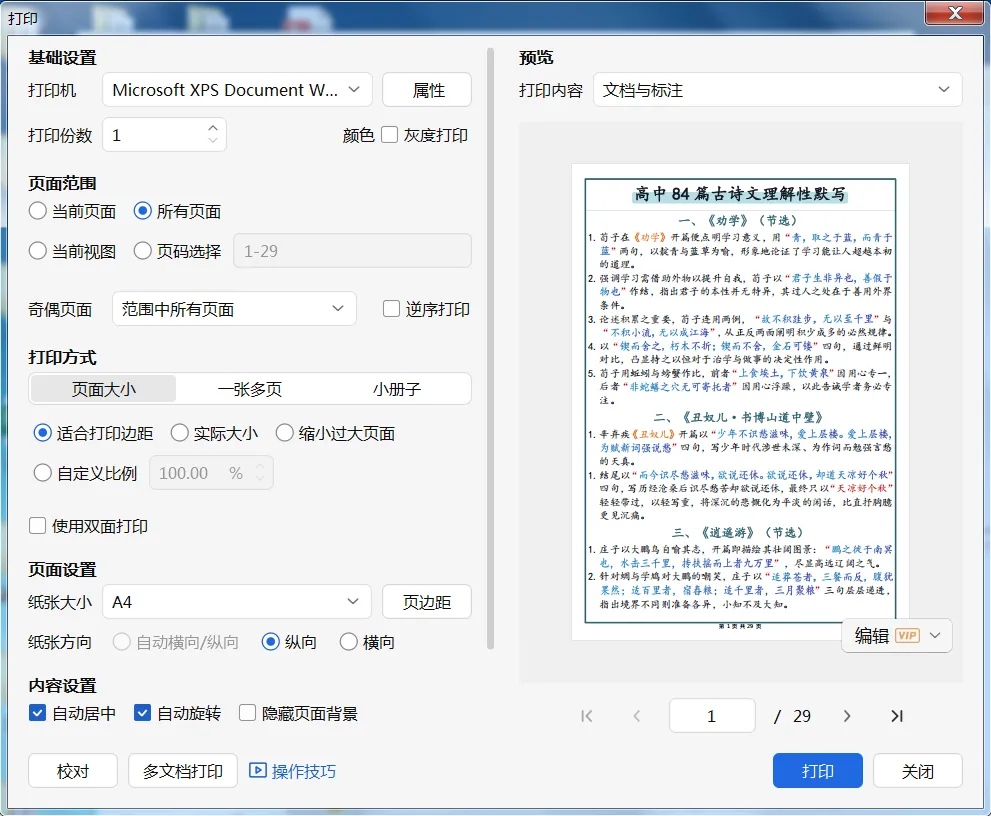Open the 打印机 printer dropdown
The height and width of the screenshot is (816, 991).
point(237,90)
